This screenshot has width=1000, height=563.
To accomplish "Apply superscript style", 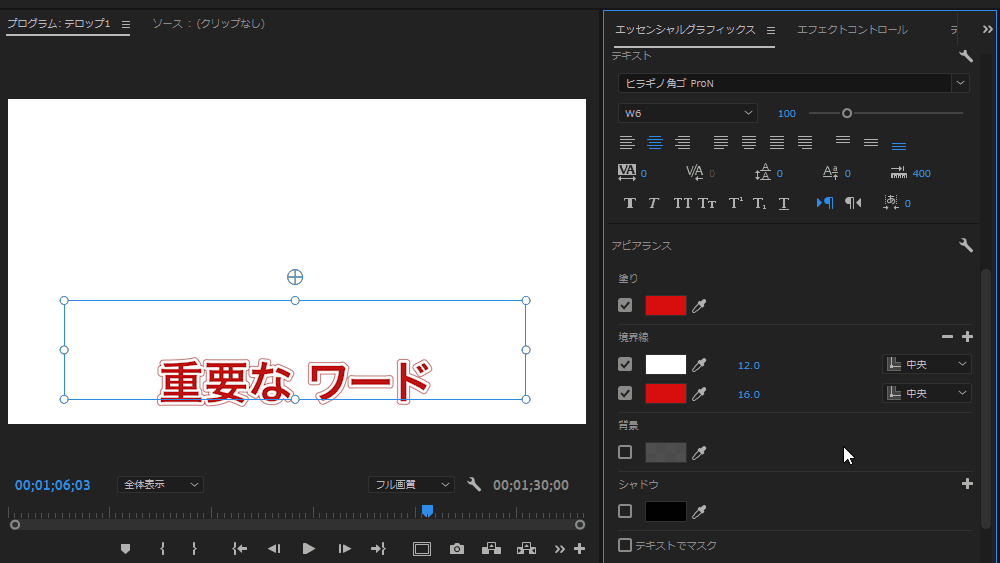I will [x=735, y=203].
